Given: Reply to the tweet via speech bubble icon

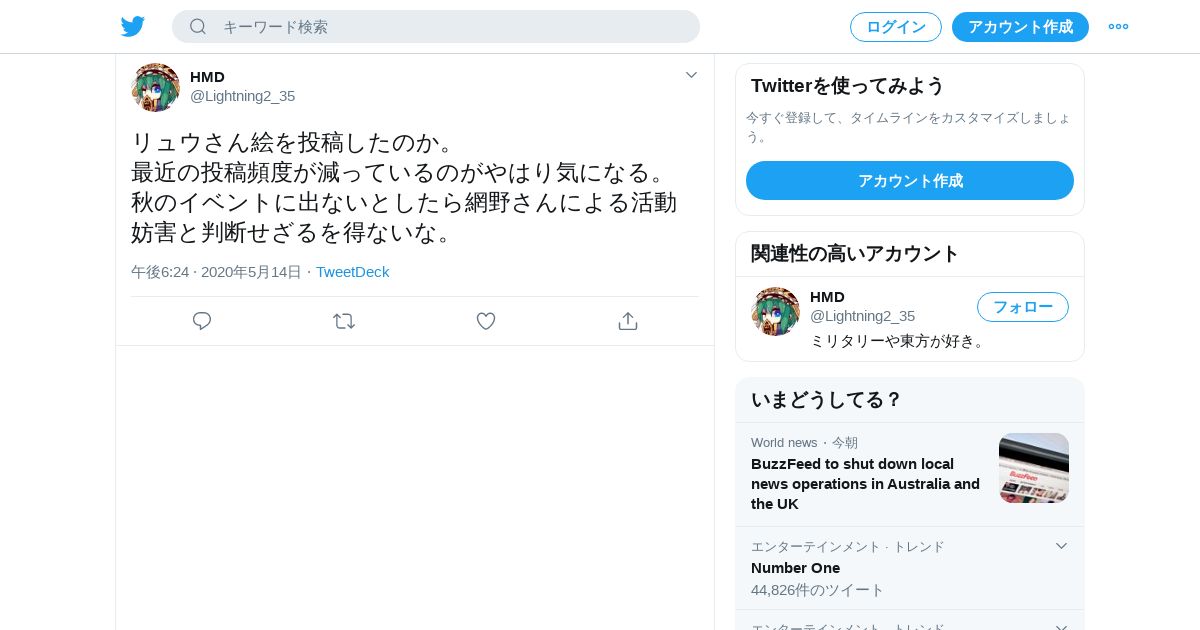Looking at the screenshot, I should click(x=202, y=321).
